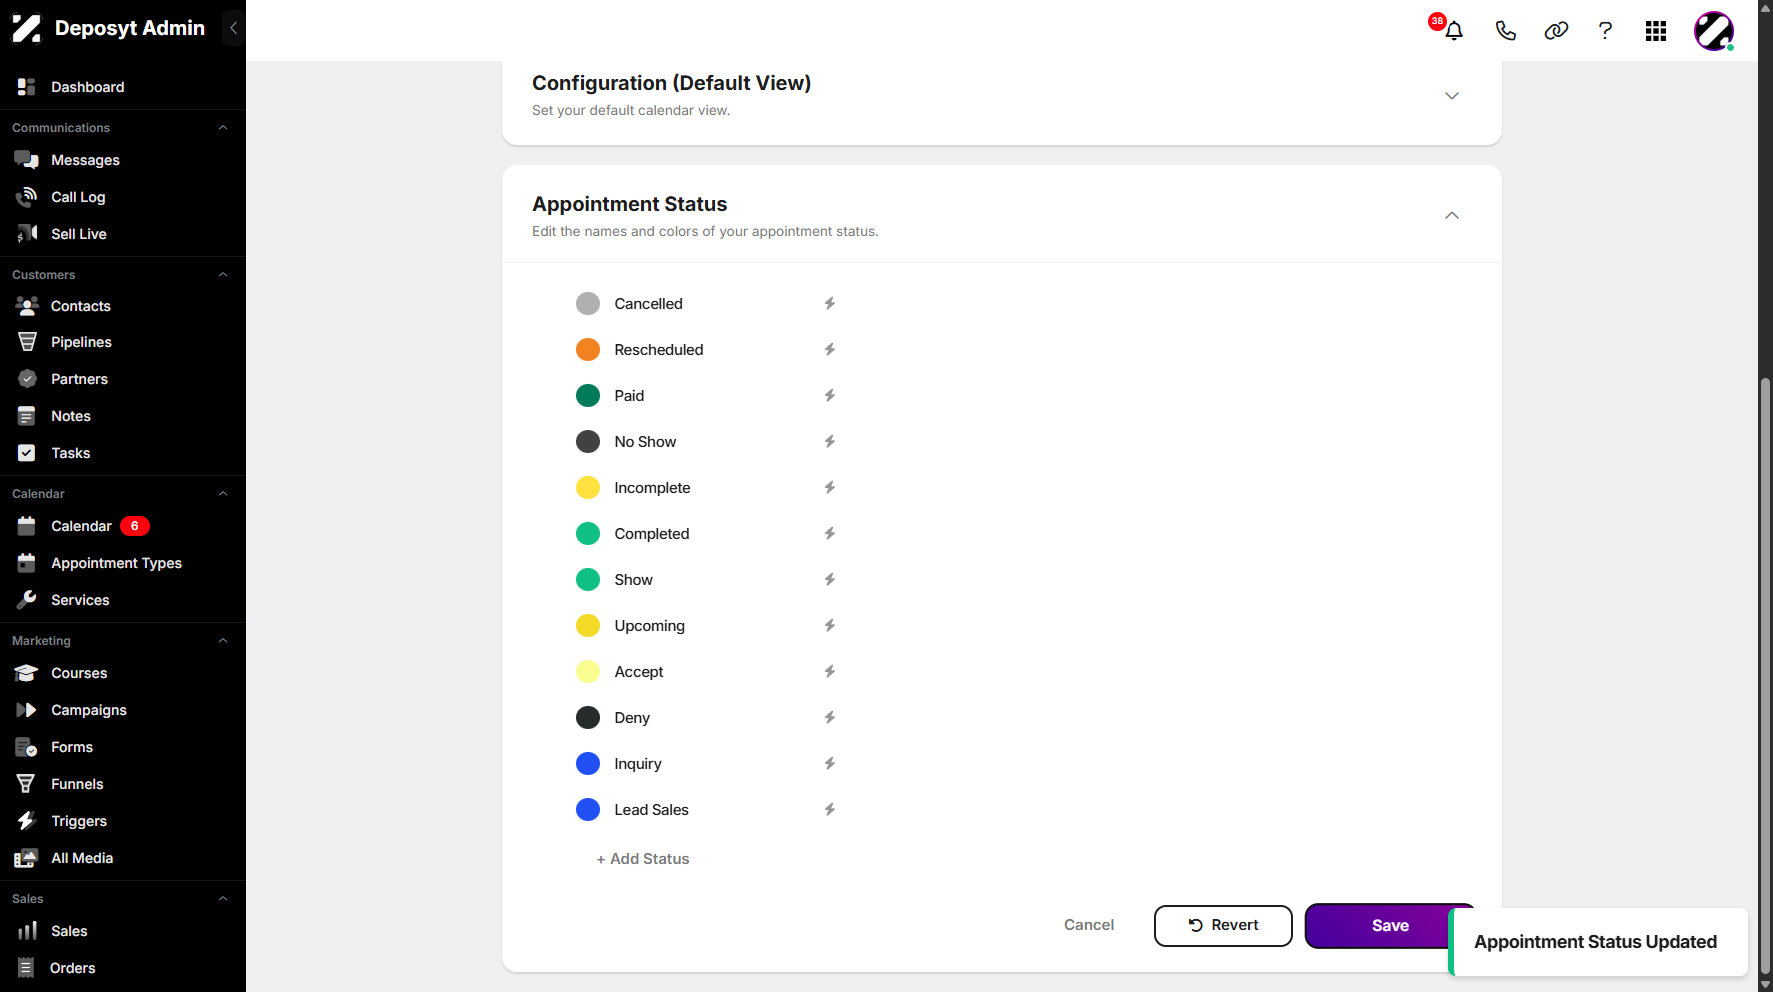The height and width of the screenshot is (992, 1773).
Task: Change the gray Cancelled color swatch
Action: pos(588,303)
